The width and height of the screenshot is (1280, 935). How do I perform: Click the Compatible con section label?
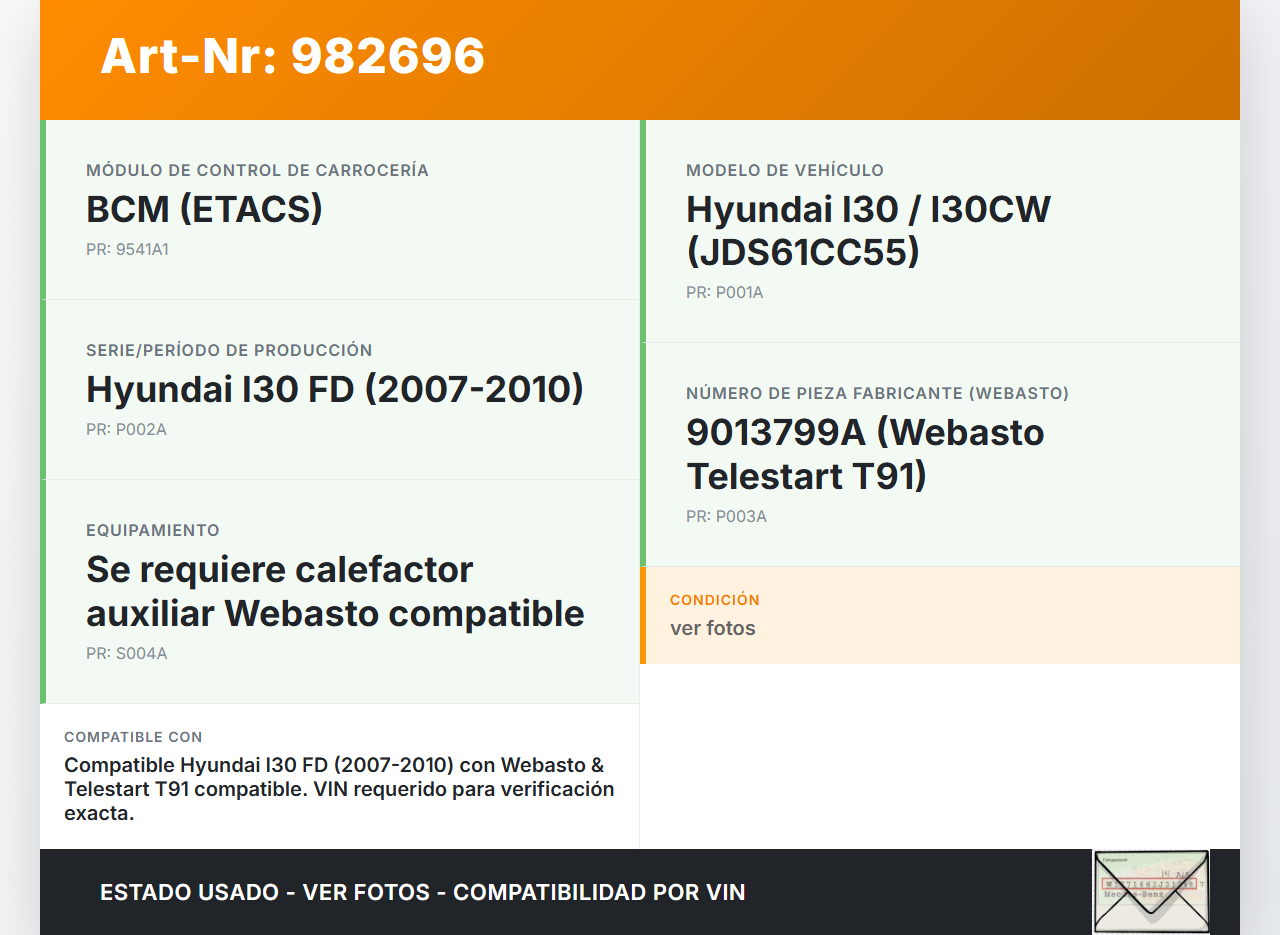point(133,737)
